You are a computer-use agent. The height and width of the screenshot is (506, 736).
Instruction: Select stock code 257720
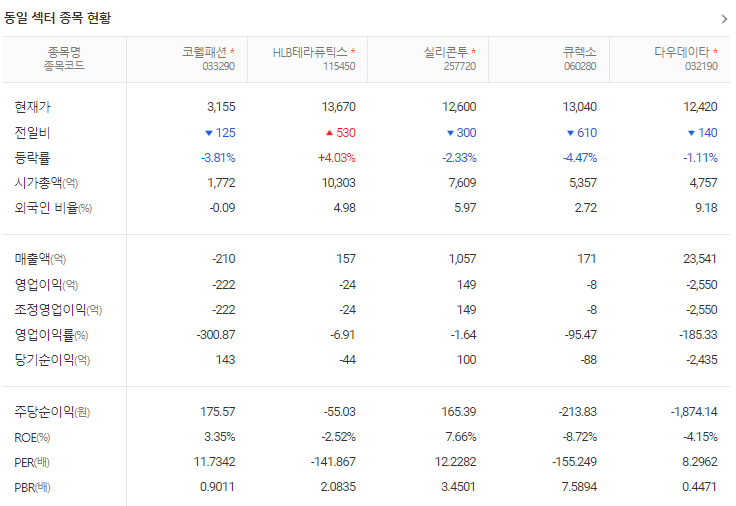tap(460, 66)
